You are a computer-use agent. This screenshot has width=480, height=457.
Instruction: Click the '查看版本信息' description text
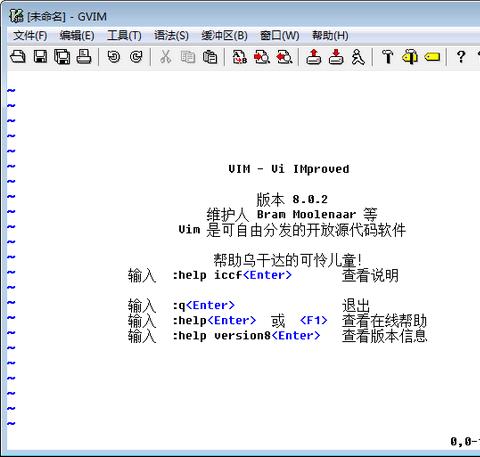pos(384,336)
